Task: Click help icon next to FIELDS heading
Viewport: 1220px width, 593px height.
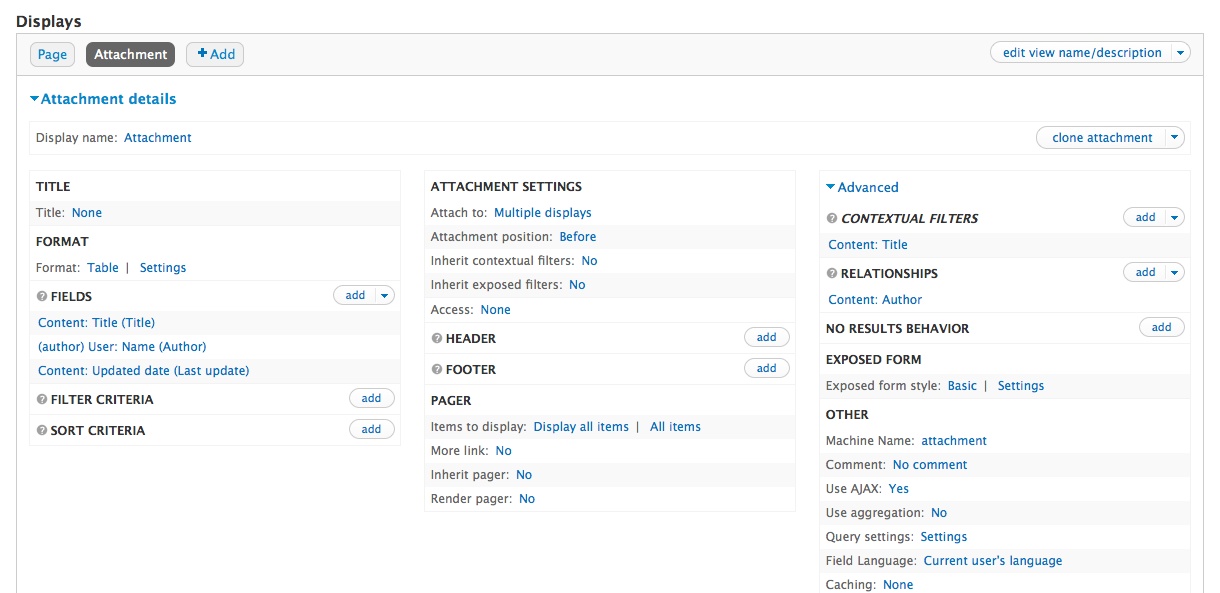Action: (x=42, y=297)
